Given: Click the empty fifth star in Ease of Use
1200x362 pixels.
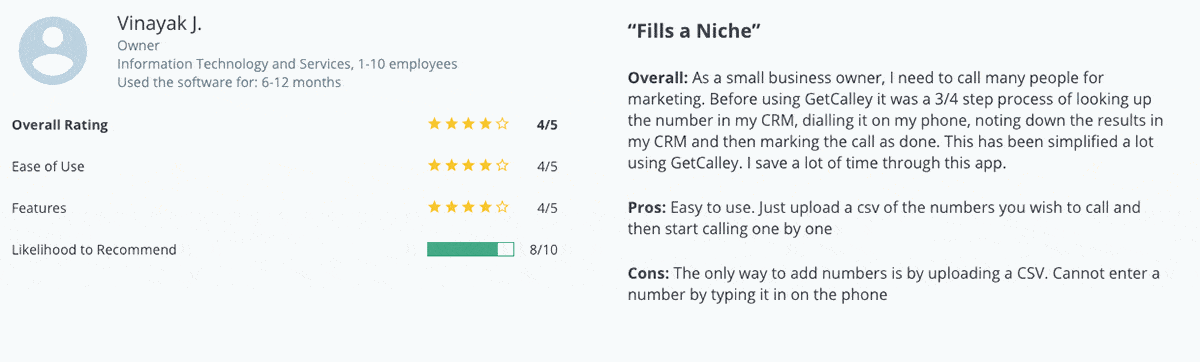Looking at the screenshot, I should (502, 166).
